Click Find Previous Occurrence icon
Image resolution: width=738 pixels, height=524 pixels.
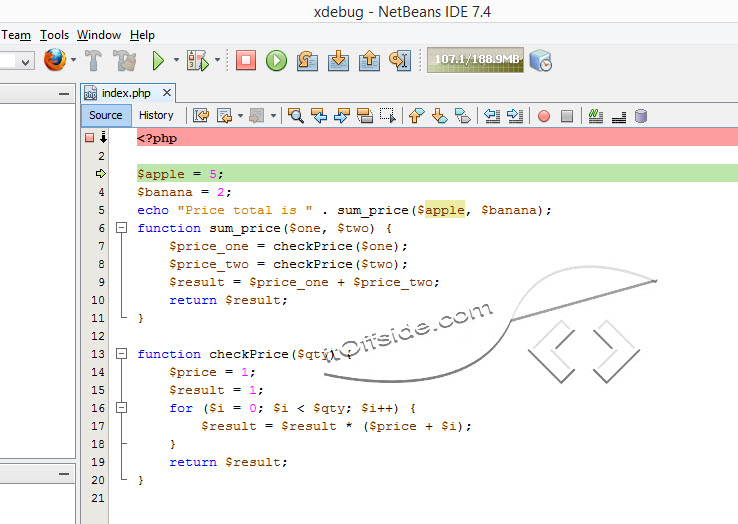pos(319,115)
